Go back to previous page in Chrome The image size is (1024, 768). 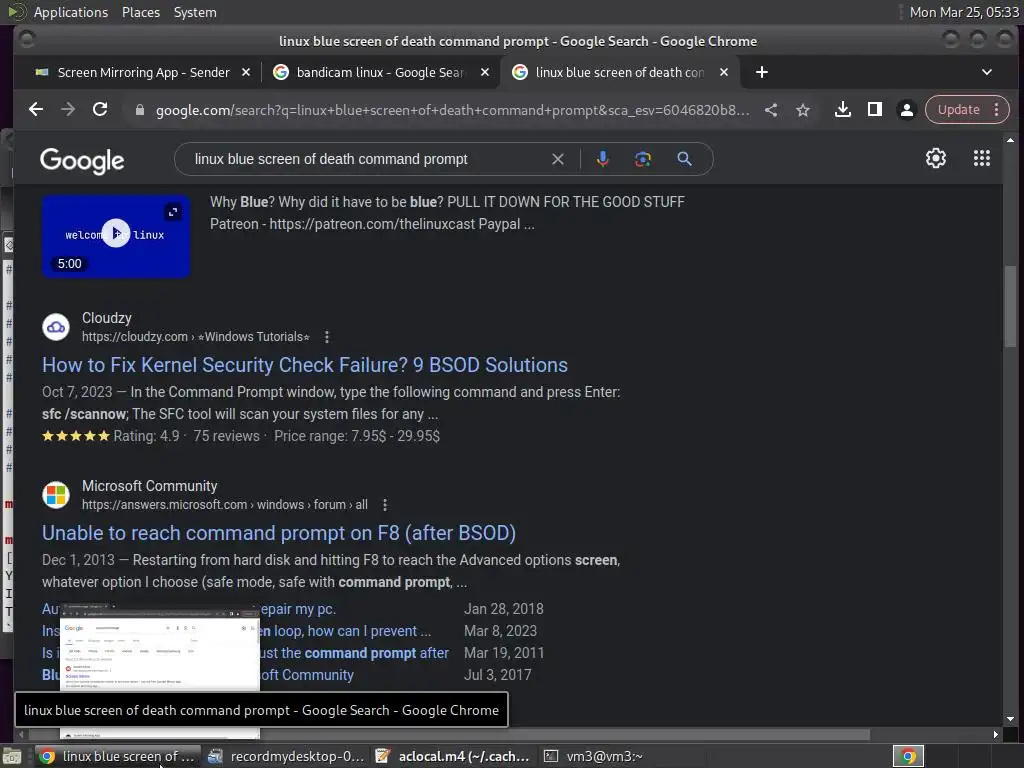tap(36, 110)
